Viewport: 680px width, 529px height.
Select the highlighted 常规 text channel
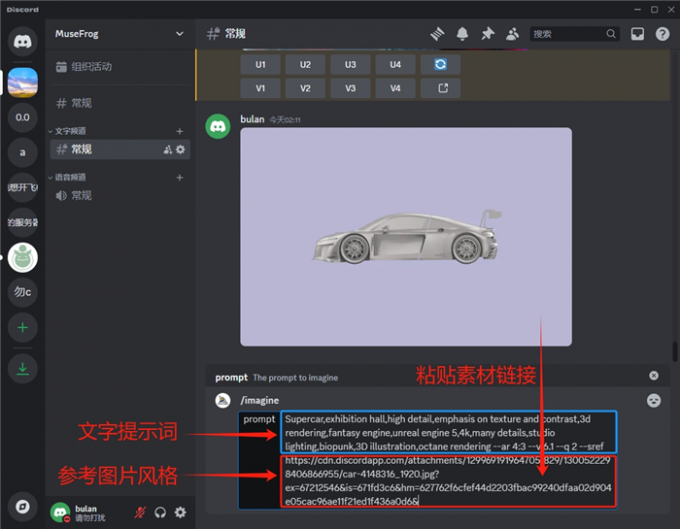120,150
